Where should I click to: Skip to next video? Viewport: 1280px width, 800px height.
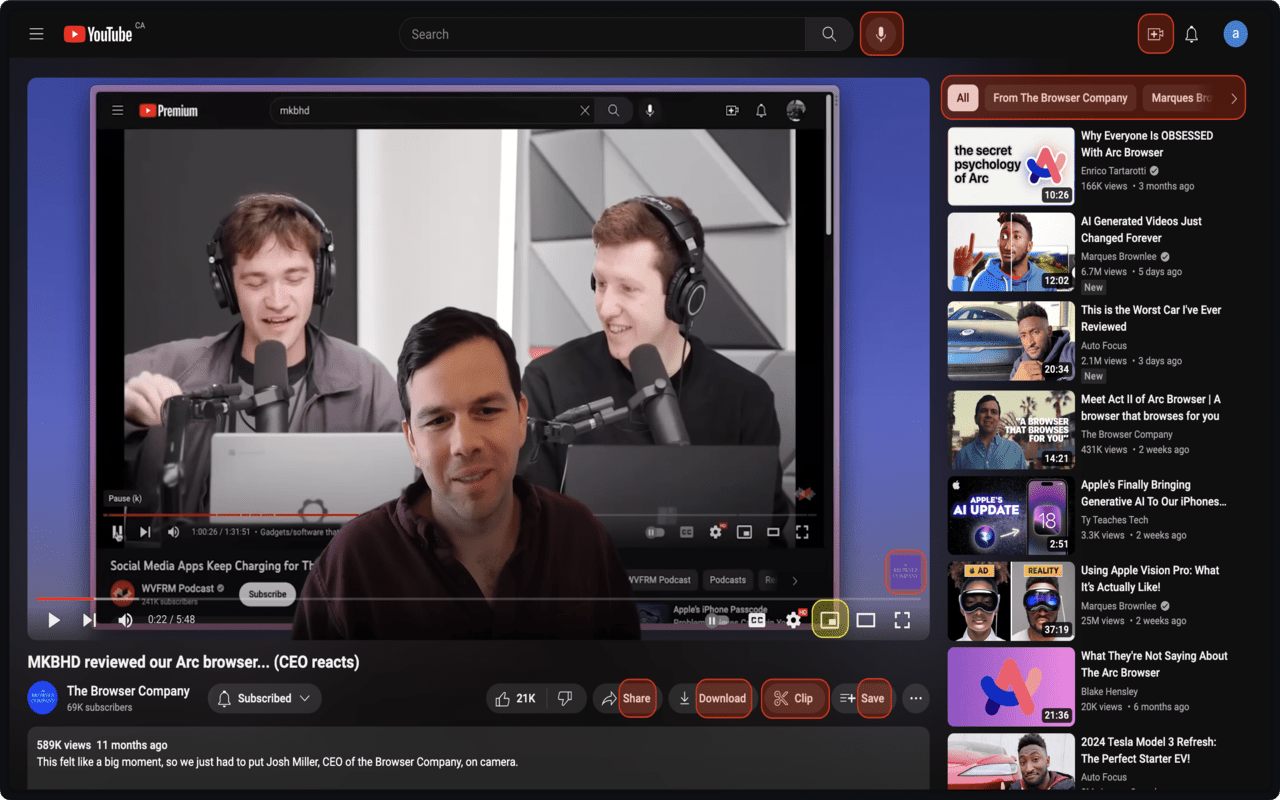pyautogui.click(x=89, y=620)
